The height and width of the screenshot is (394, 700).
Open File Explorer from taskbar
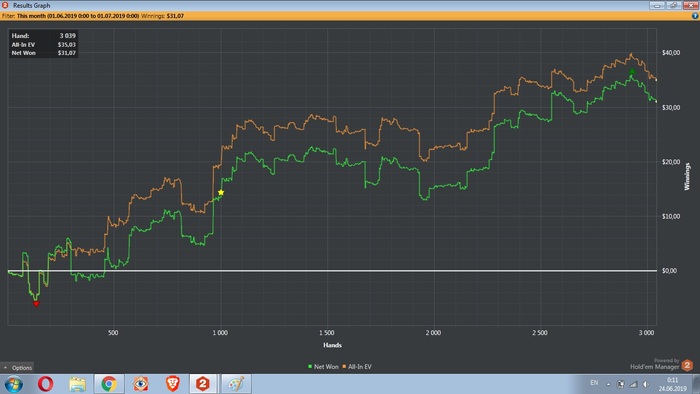77,384
